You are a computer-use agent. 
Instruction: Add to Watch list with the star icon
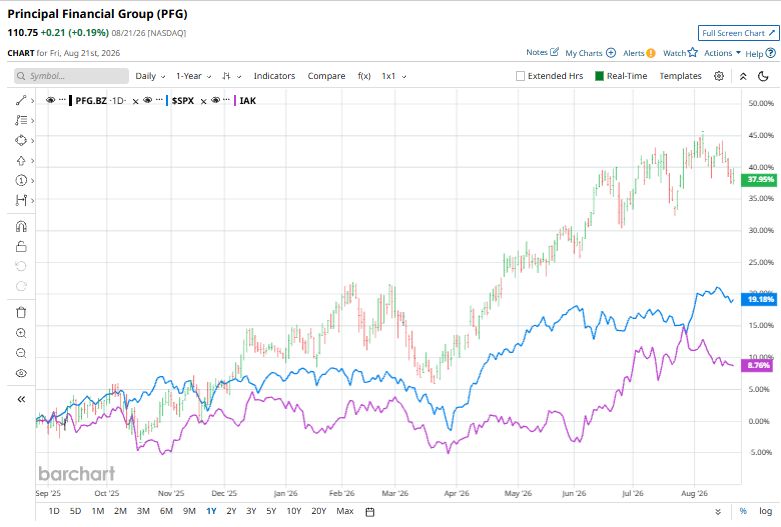[693, 52]
